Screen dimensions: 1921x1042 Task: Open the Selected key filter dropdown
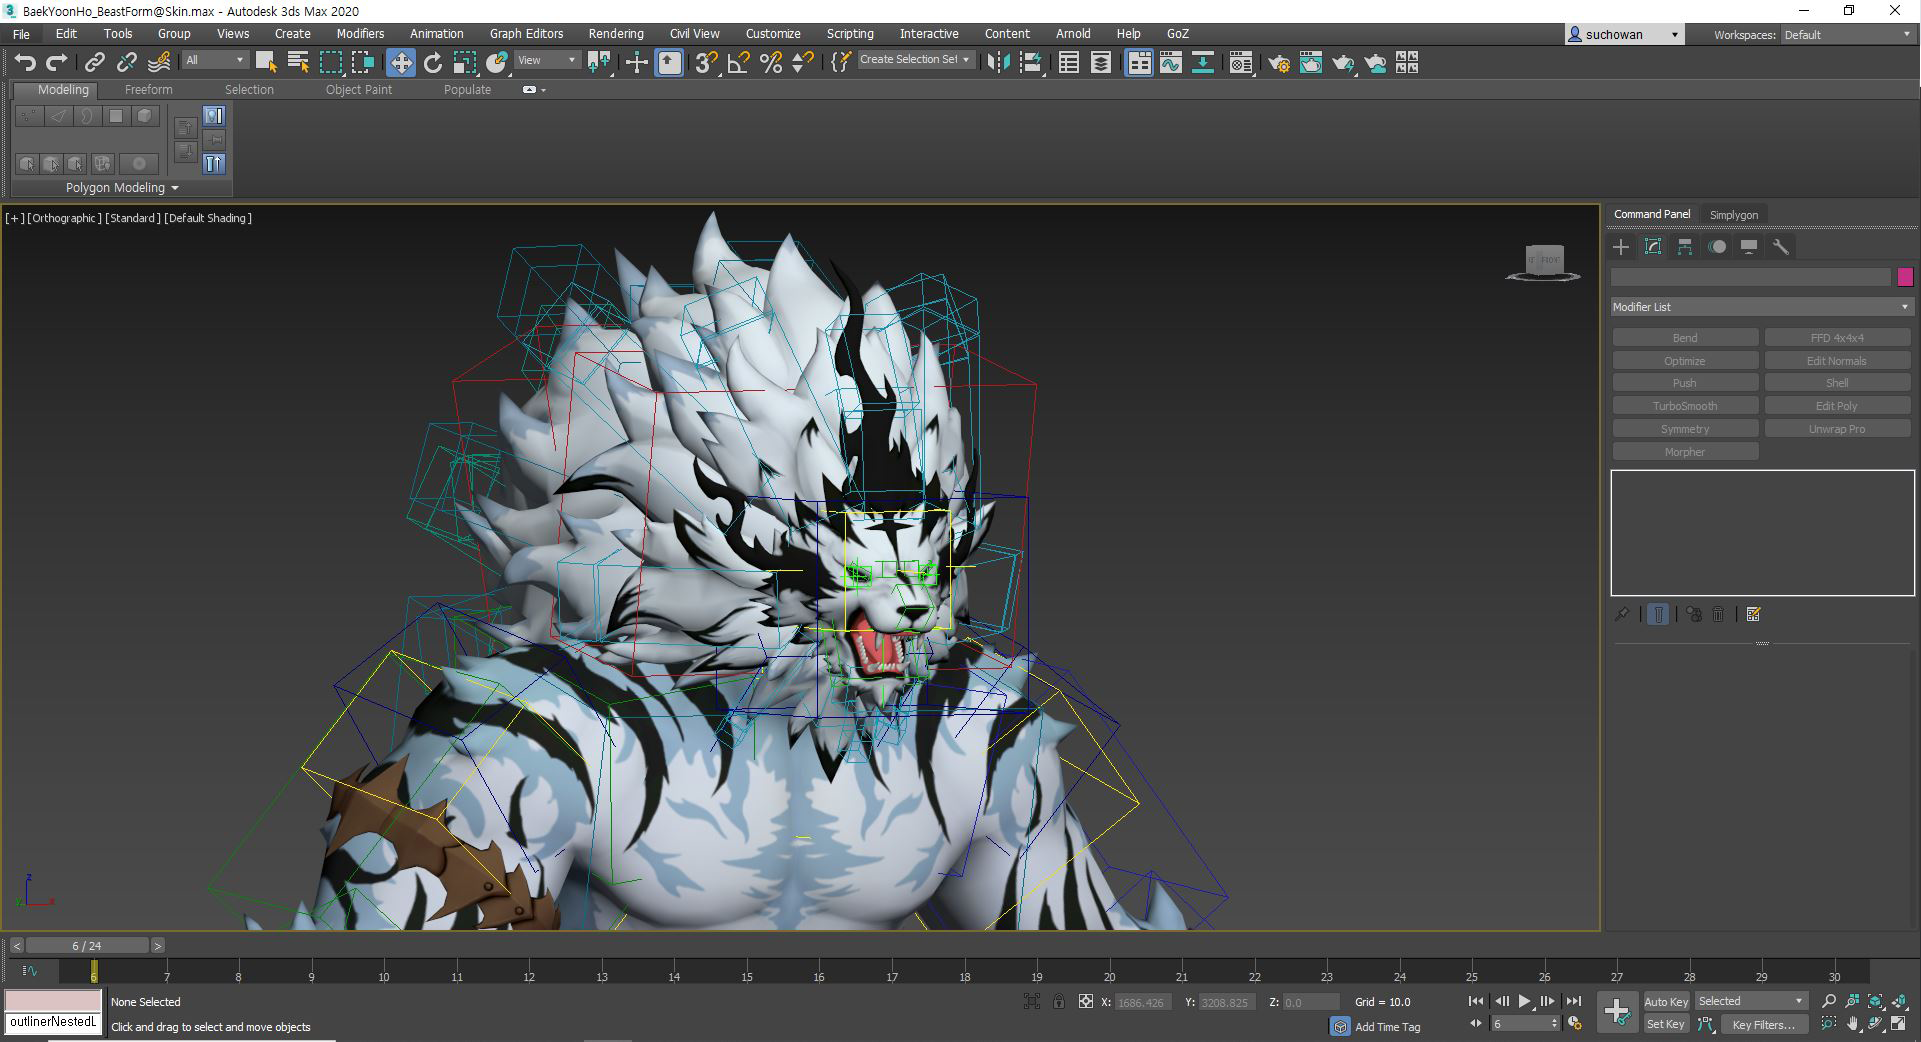(1751, 1001)
